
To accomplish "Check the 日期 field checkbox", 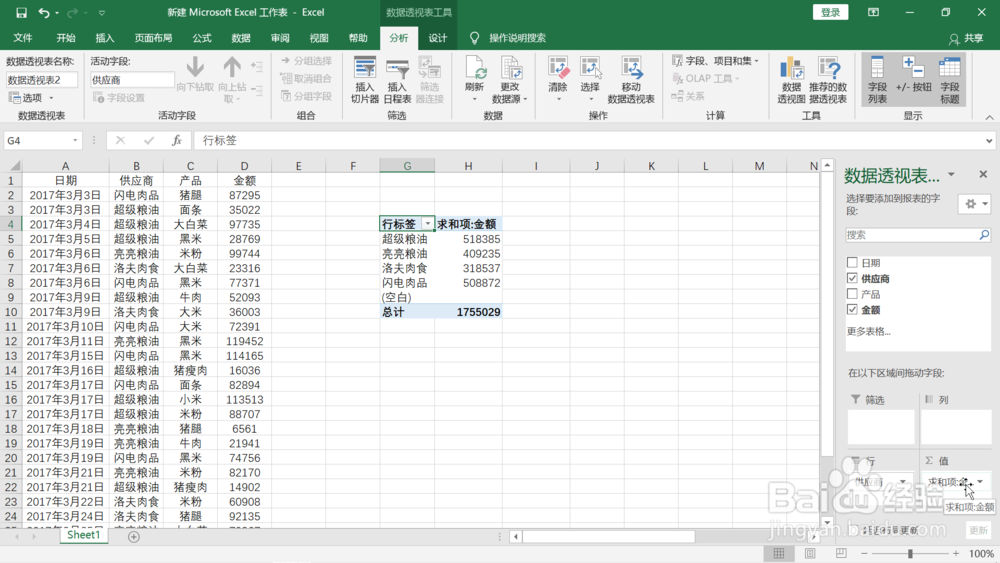I will tap(852, 262).
